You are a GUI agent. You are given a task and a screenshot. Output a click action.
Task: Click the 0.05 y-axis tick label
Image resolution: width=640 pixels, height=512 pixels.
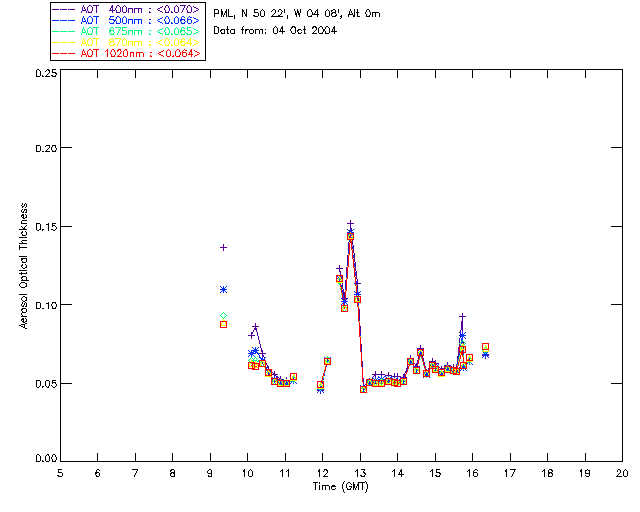click(46, 384)
